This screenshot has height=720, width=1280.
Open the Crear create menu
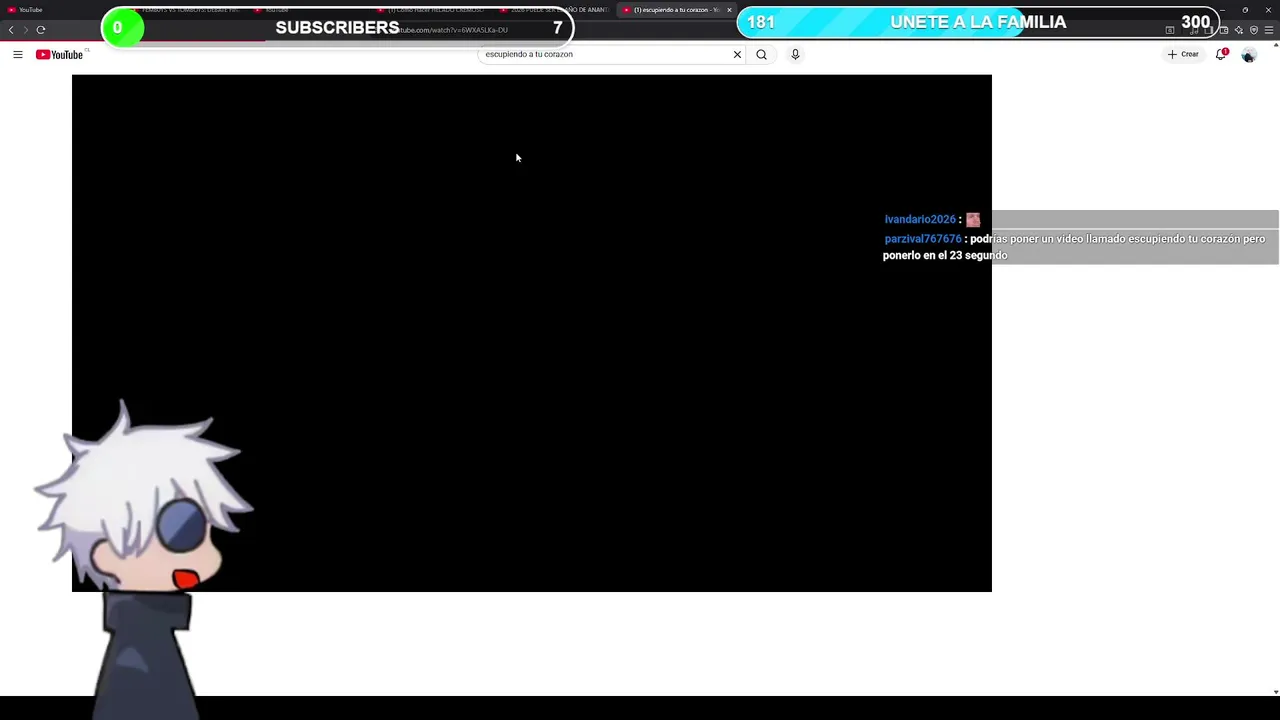1183,55
